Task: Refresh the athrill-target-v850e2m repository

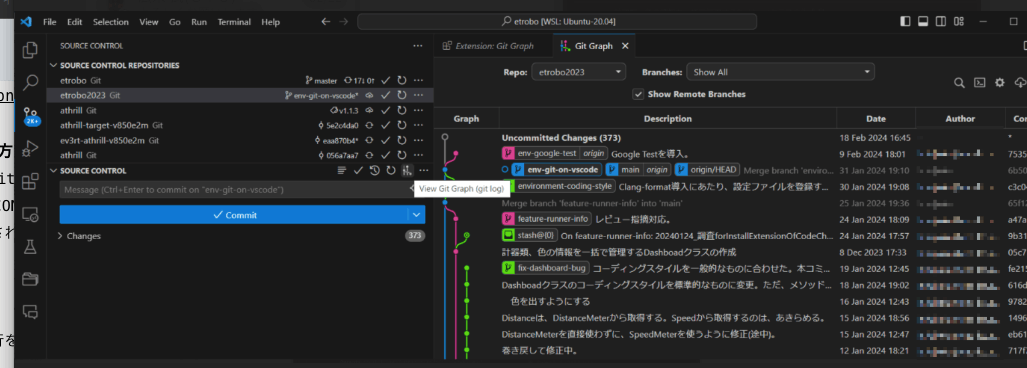Action: coord(401,126)
